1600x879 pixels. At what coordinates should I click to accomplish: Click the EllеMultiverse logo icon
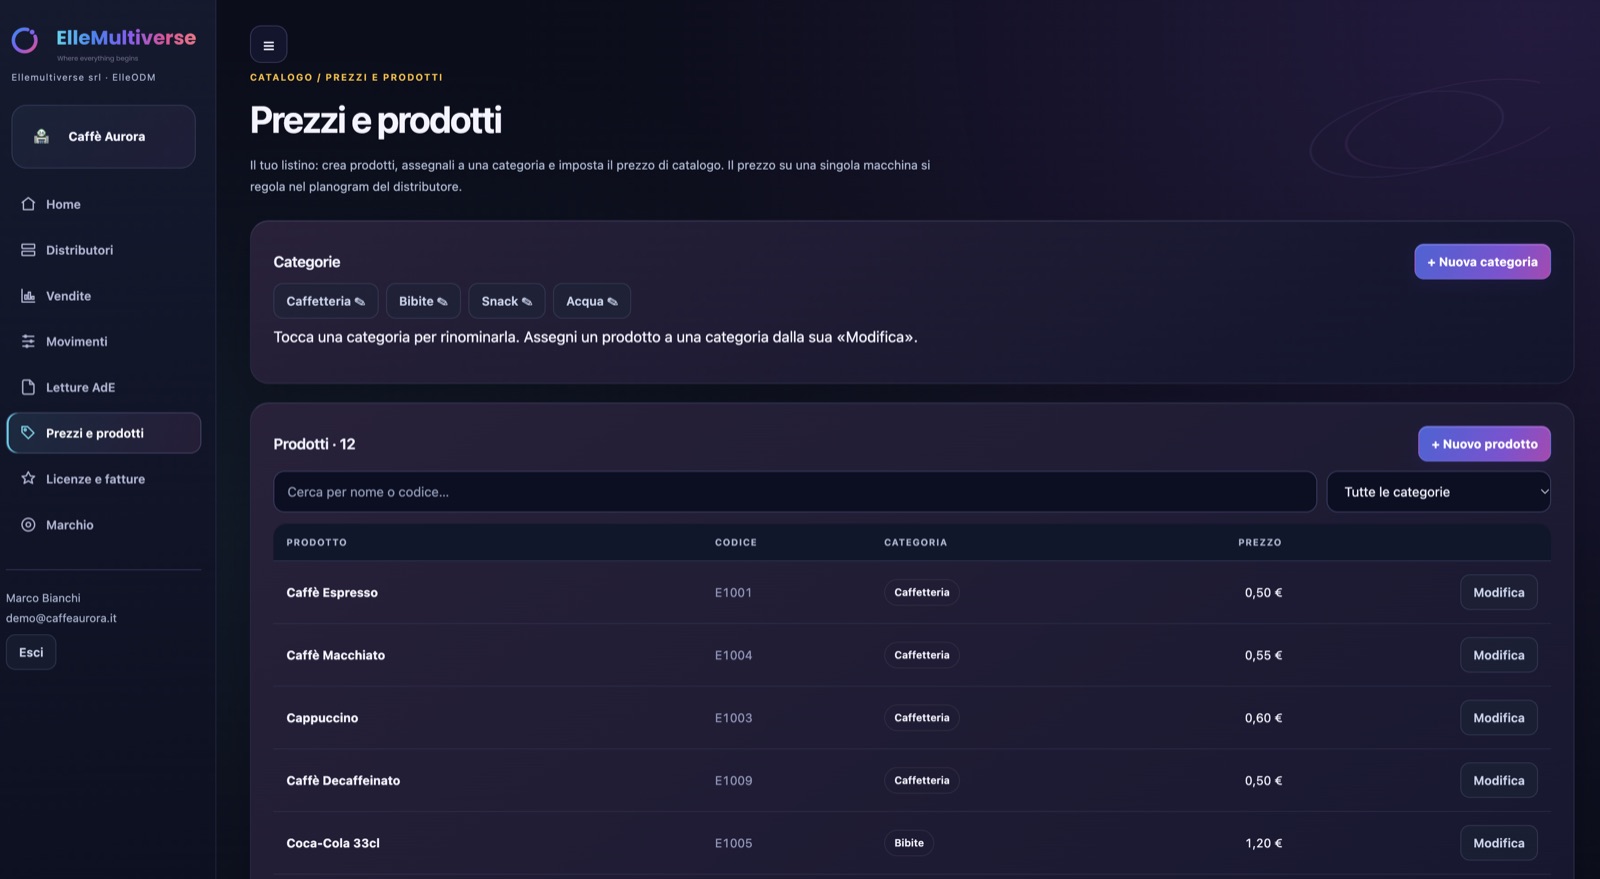(25, 40)
